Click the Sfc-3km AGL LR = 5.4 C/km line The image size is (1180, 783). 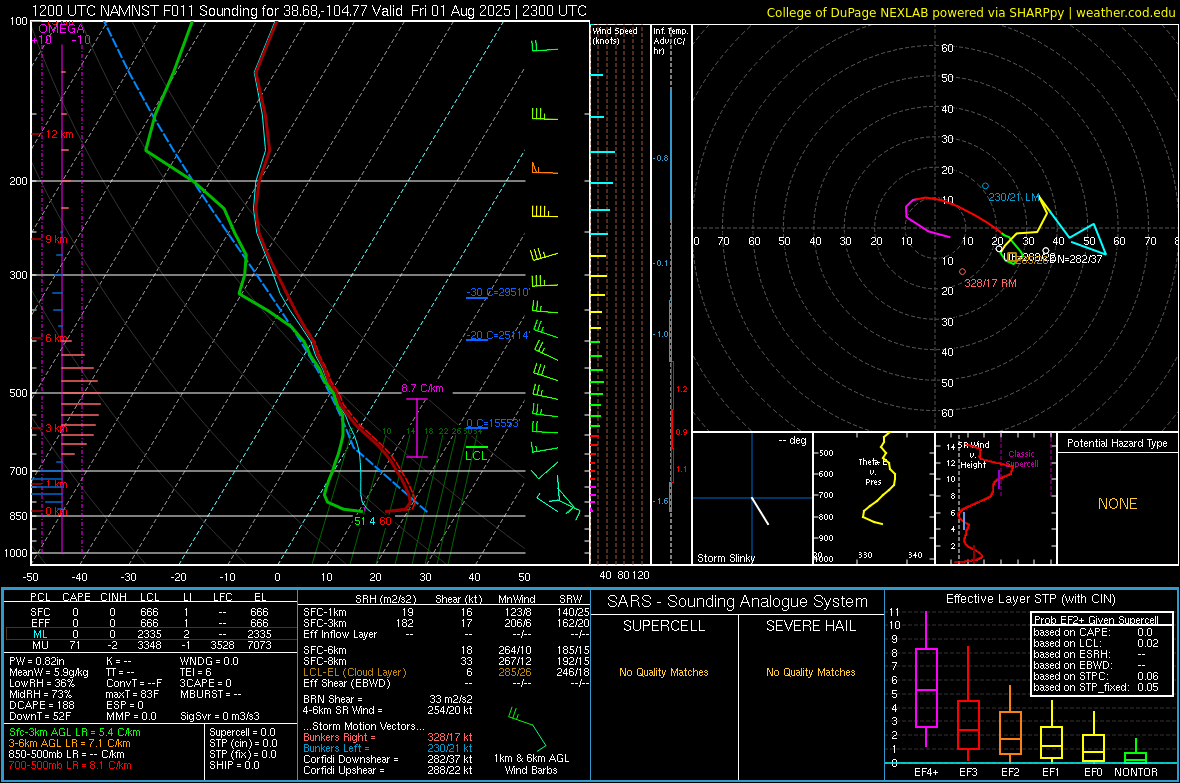click(x=75, y=732)
